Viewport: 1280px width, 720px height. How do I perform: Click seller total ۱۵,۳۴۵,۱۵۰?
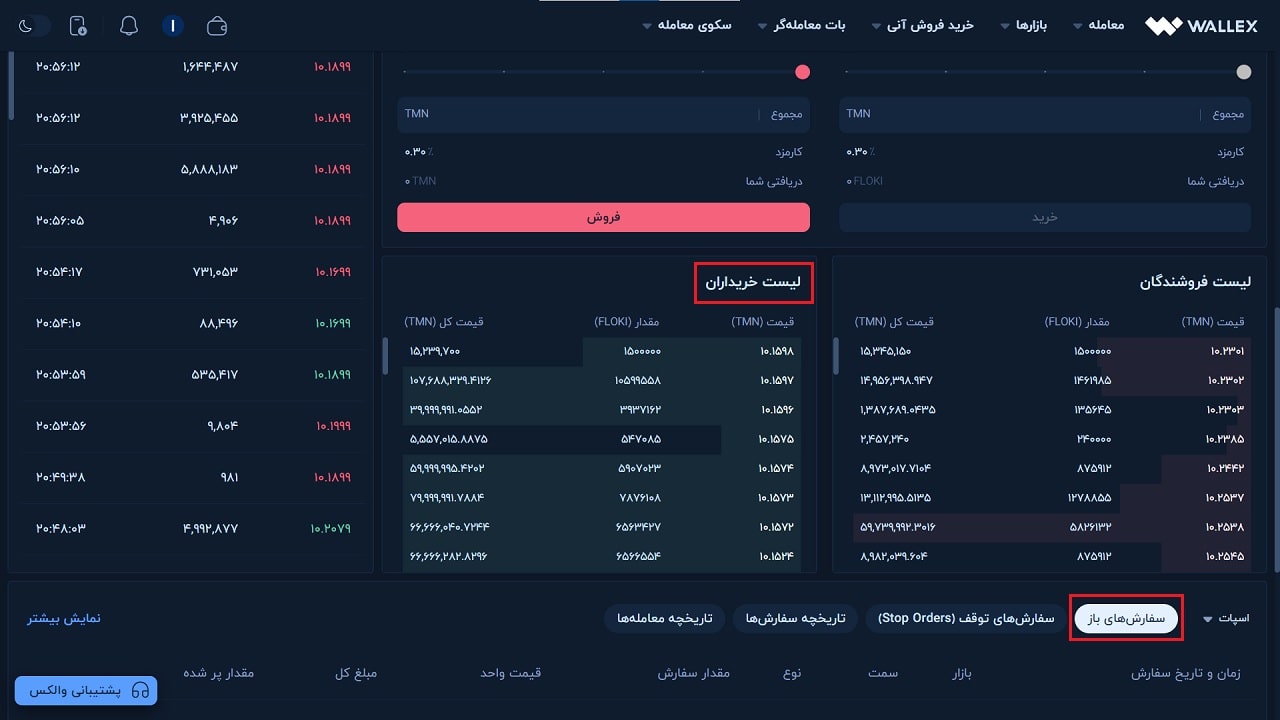885,352
